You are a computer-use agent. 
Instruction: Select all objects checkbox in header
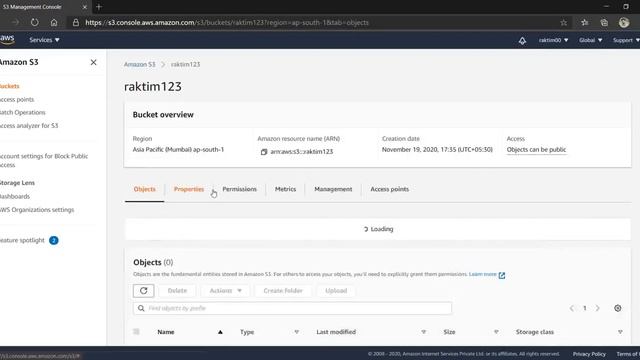click(x=136, y=332)
